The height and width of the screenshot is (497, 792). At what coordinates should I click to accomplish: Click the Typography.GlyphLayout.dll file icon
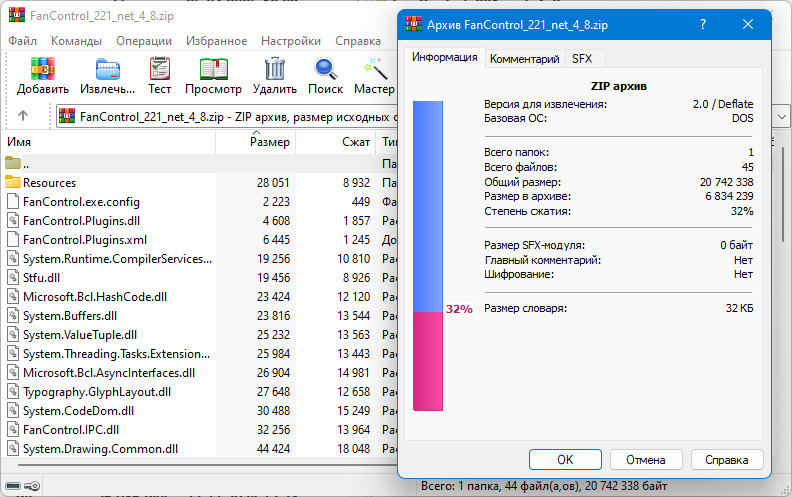point(13,391)
